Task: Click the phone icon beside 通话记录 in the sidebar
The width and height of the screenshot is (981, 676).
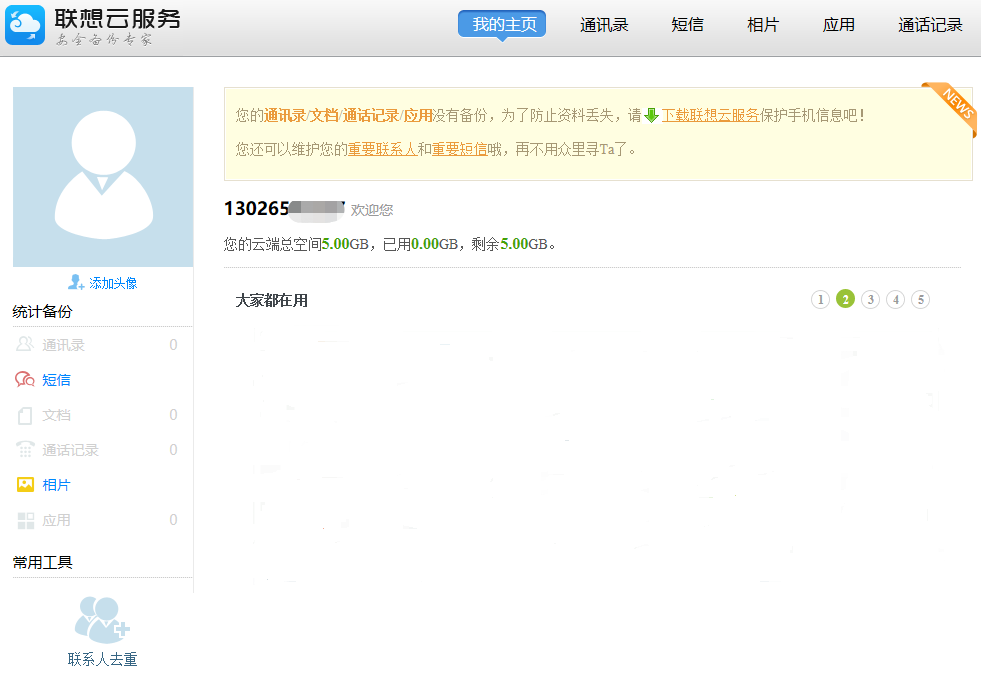Action: click(x=25, y=449)
